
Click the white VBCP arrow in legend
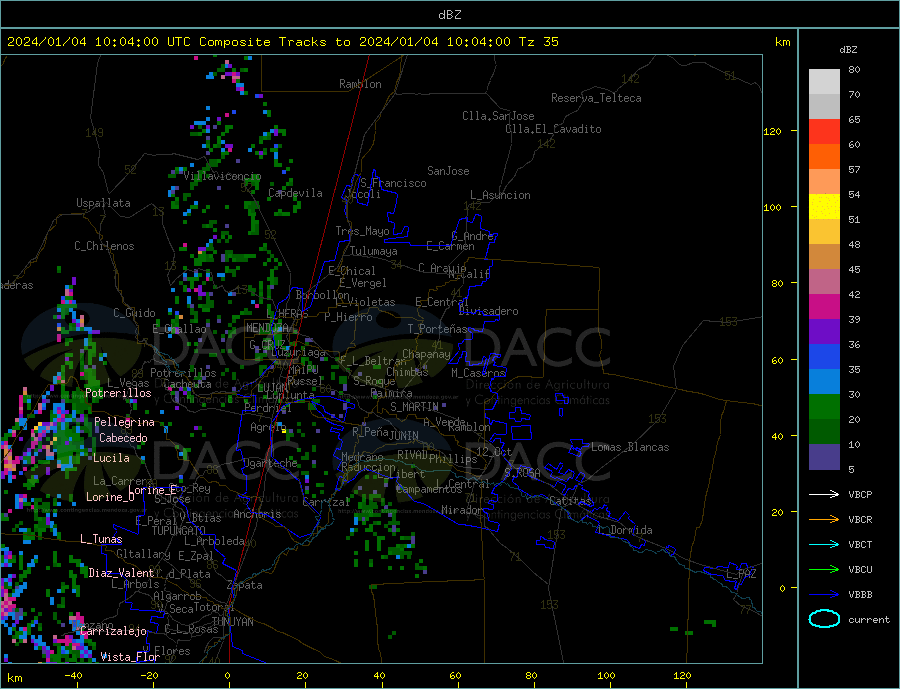pos(824,494)
